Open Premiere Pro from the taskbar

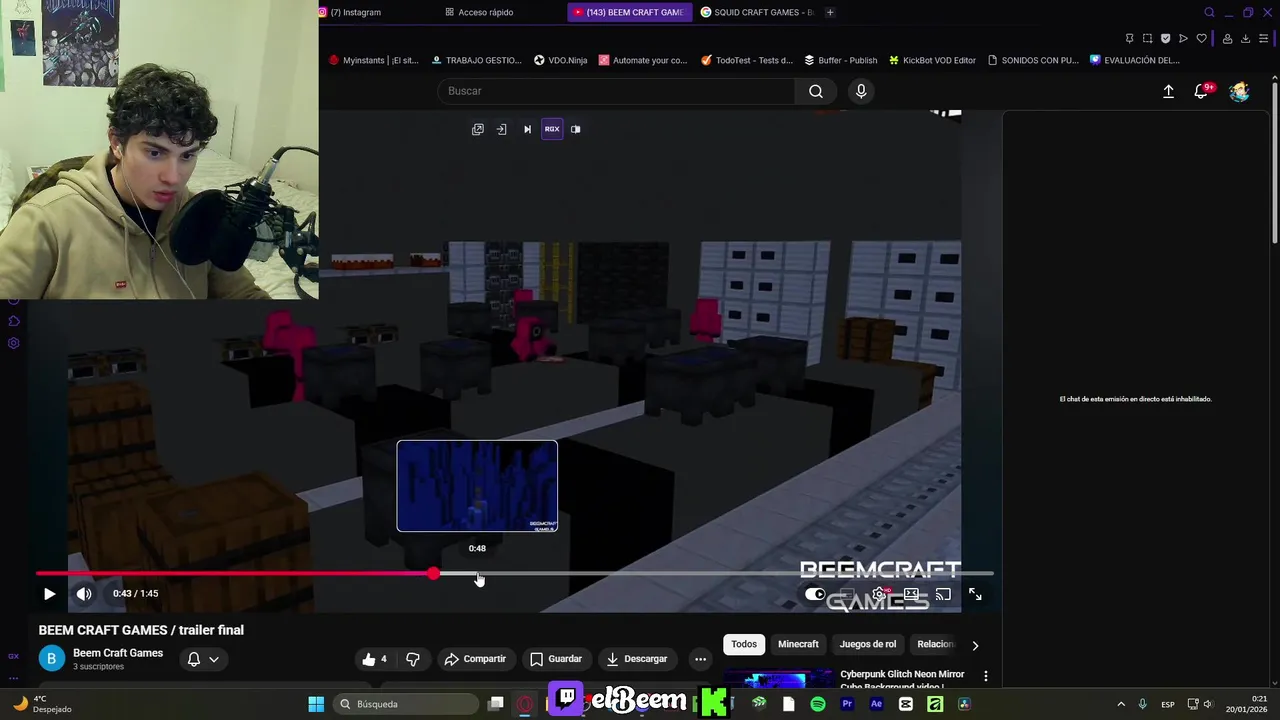coord(847,704)
